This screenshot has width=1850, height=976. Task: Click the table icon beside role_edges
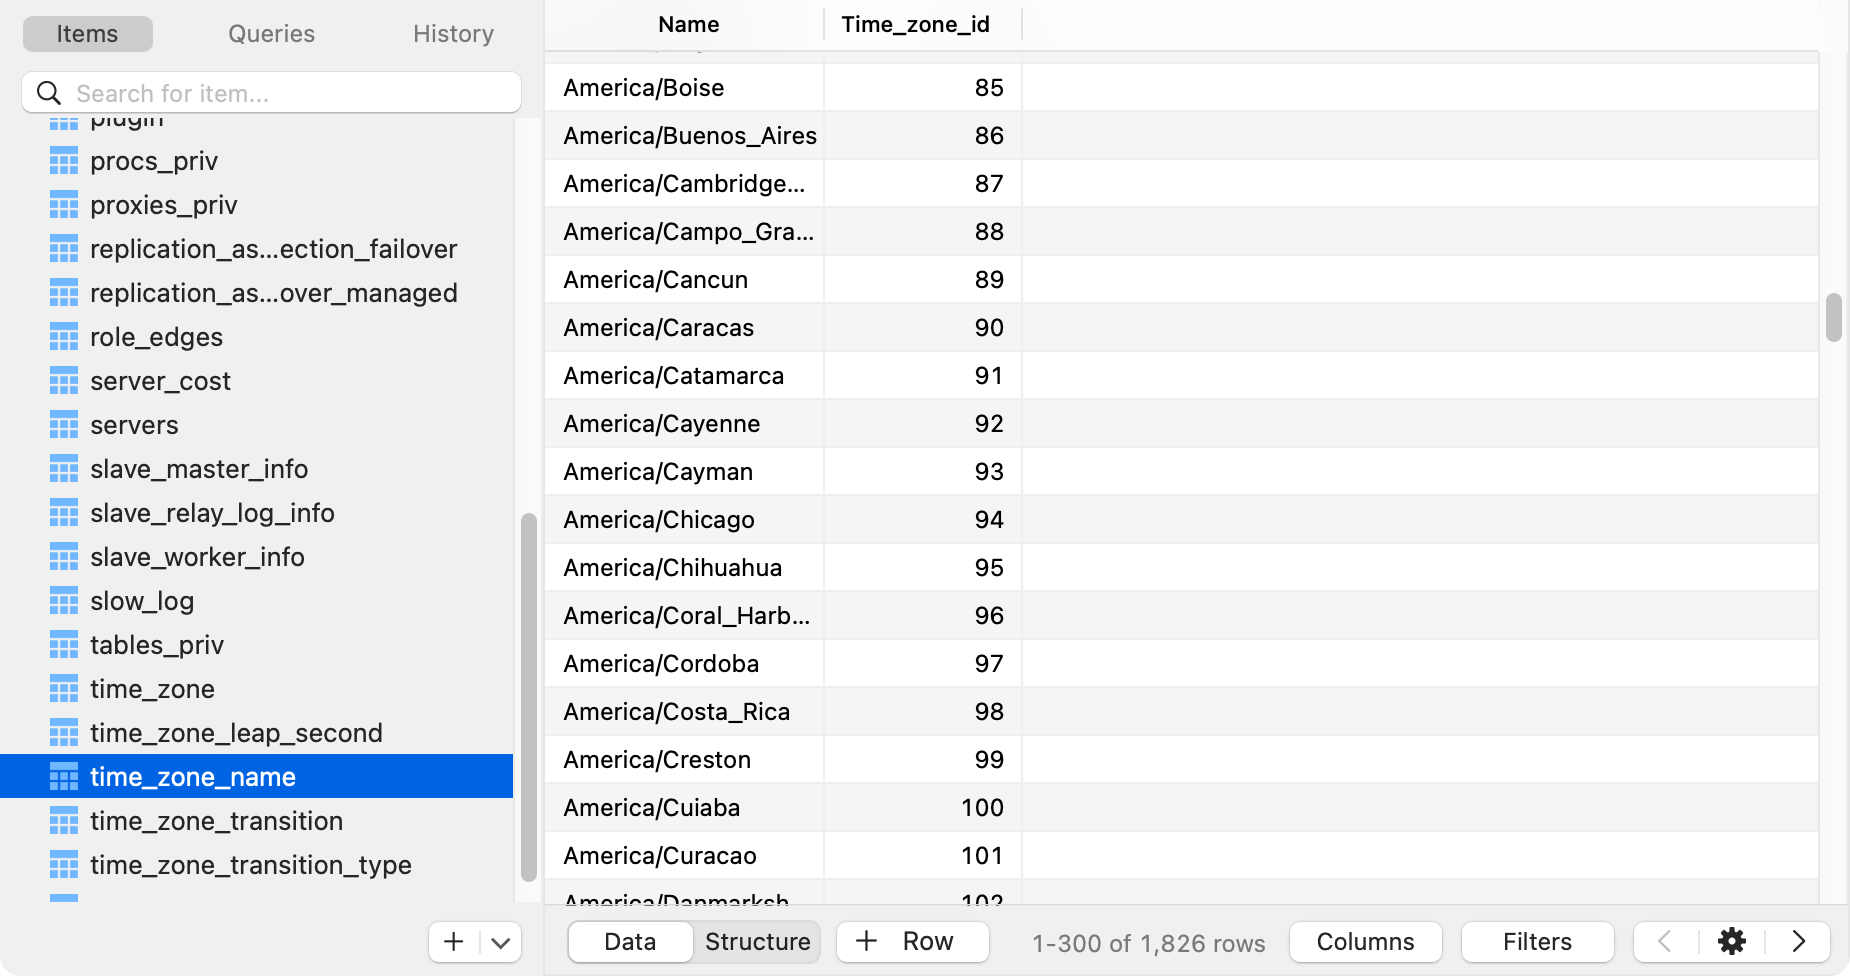(64, 337)
